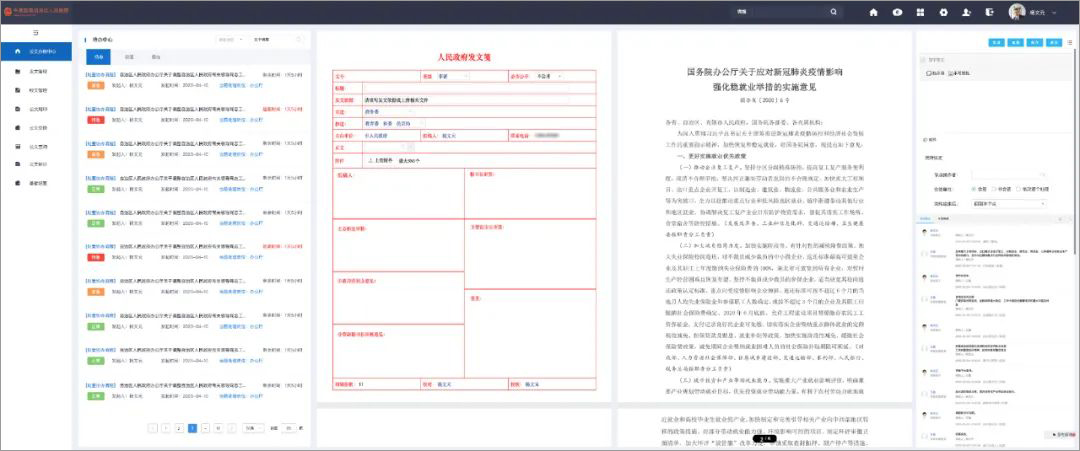Click the 人民政府发文笺 form heading
The width and height of the screenshot is (1080, 451).
(x=464, y=58)
